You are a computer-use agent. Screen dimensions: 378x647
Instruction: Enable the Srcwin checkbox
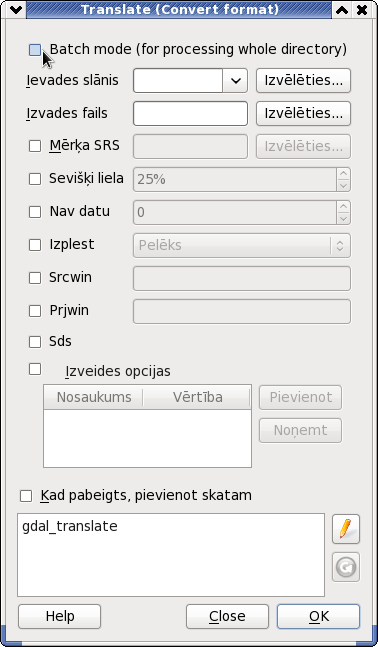[x=35, y=278]
